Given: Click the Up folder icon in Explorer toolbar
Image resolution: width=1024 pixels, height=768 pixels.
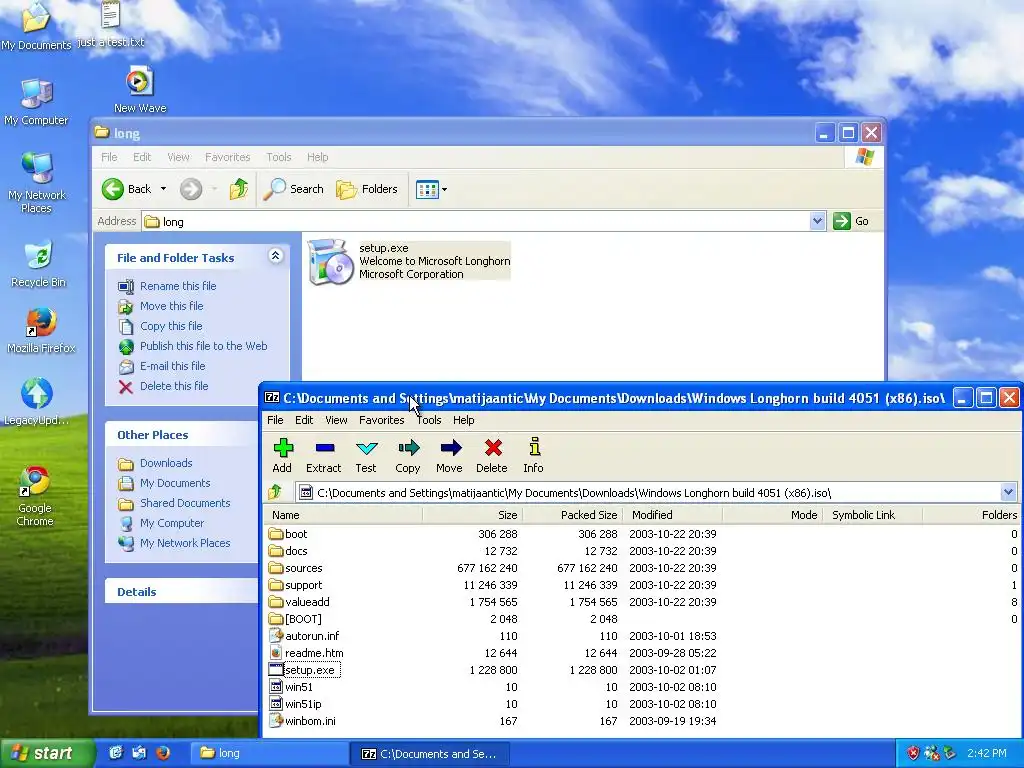Looking at the screenshot, I should (238, 189).
